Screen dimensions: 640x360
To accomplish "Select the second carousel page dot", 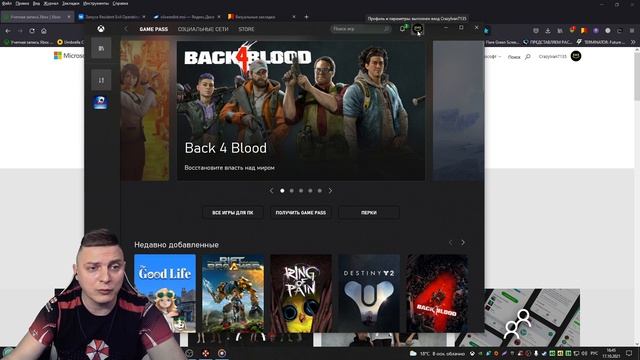I will pyautogui.click(x=291, y=191).
